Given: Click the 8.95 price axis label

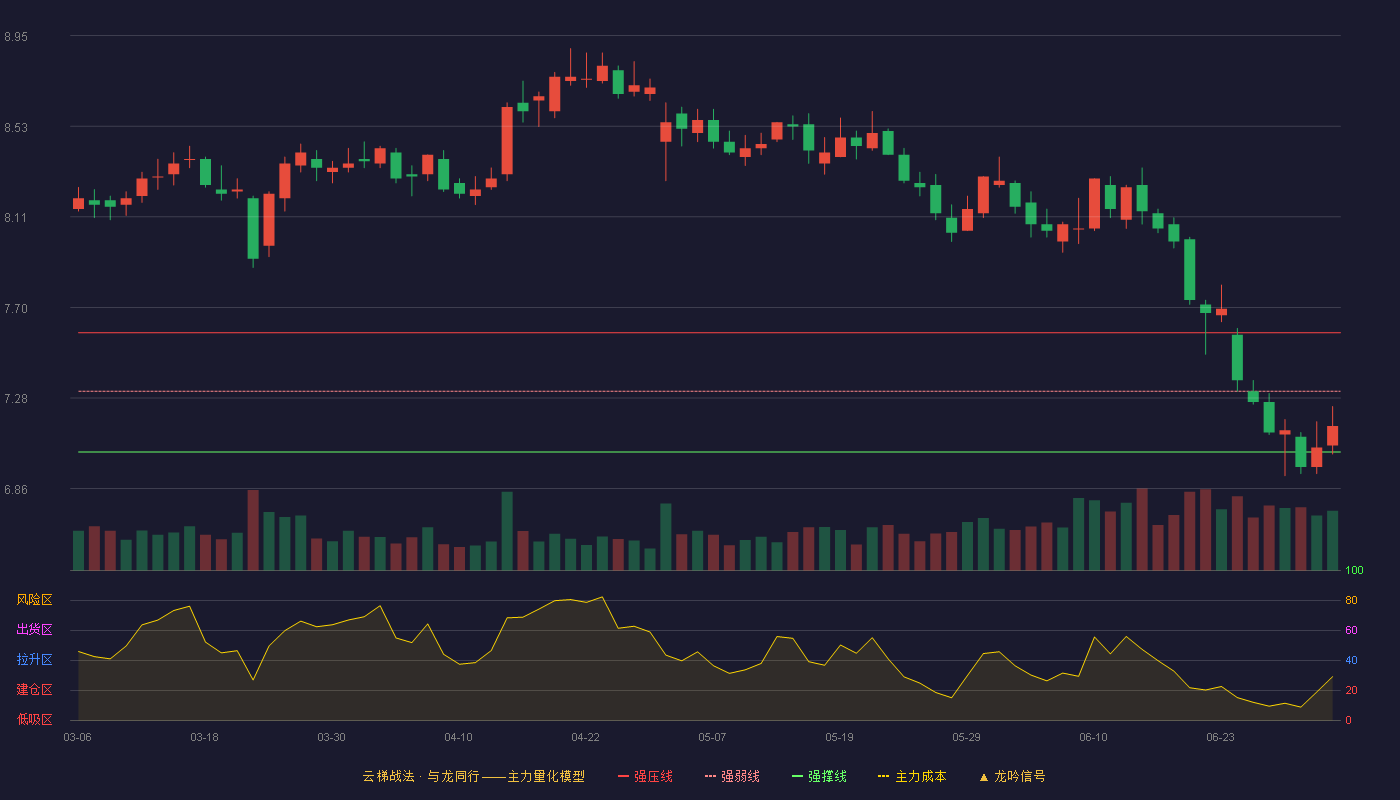Looking at the screenshot, I should (16, 37).
